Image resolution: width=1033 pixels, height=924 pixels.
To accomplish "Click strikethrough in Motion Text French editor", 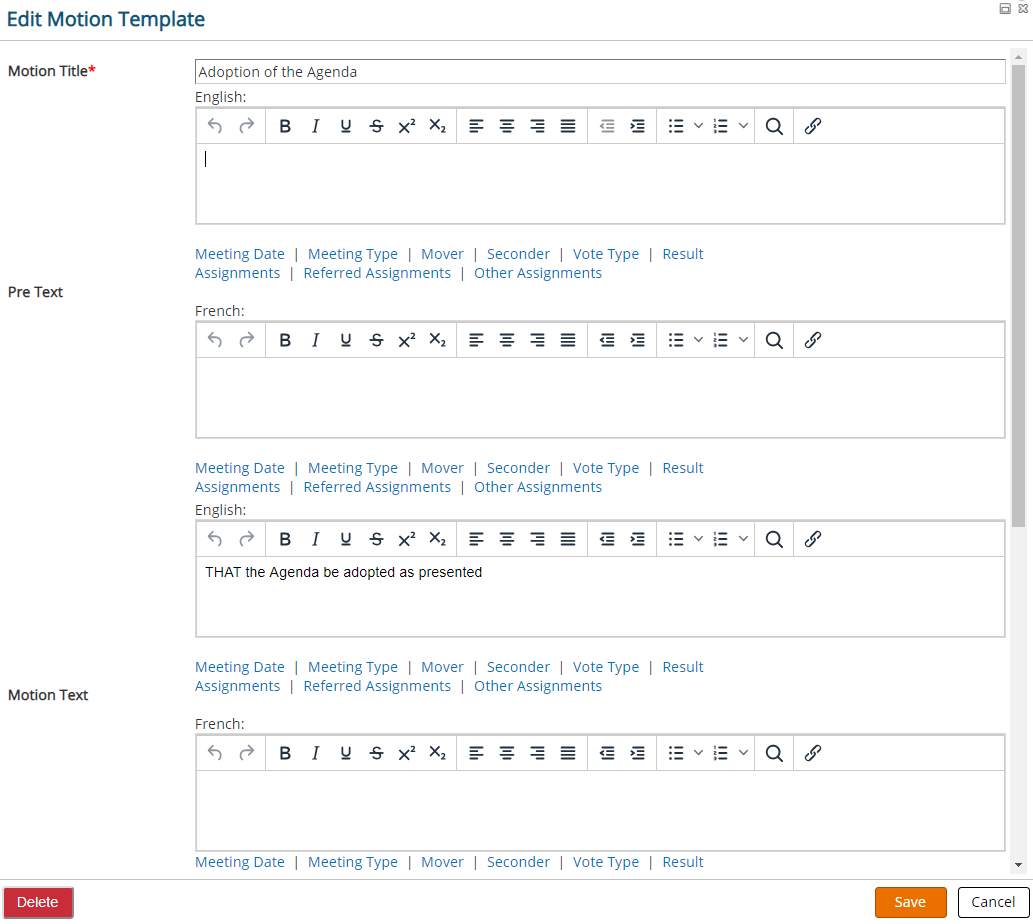I will coord(376,753).
